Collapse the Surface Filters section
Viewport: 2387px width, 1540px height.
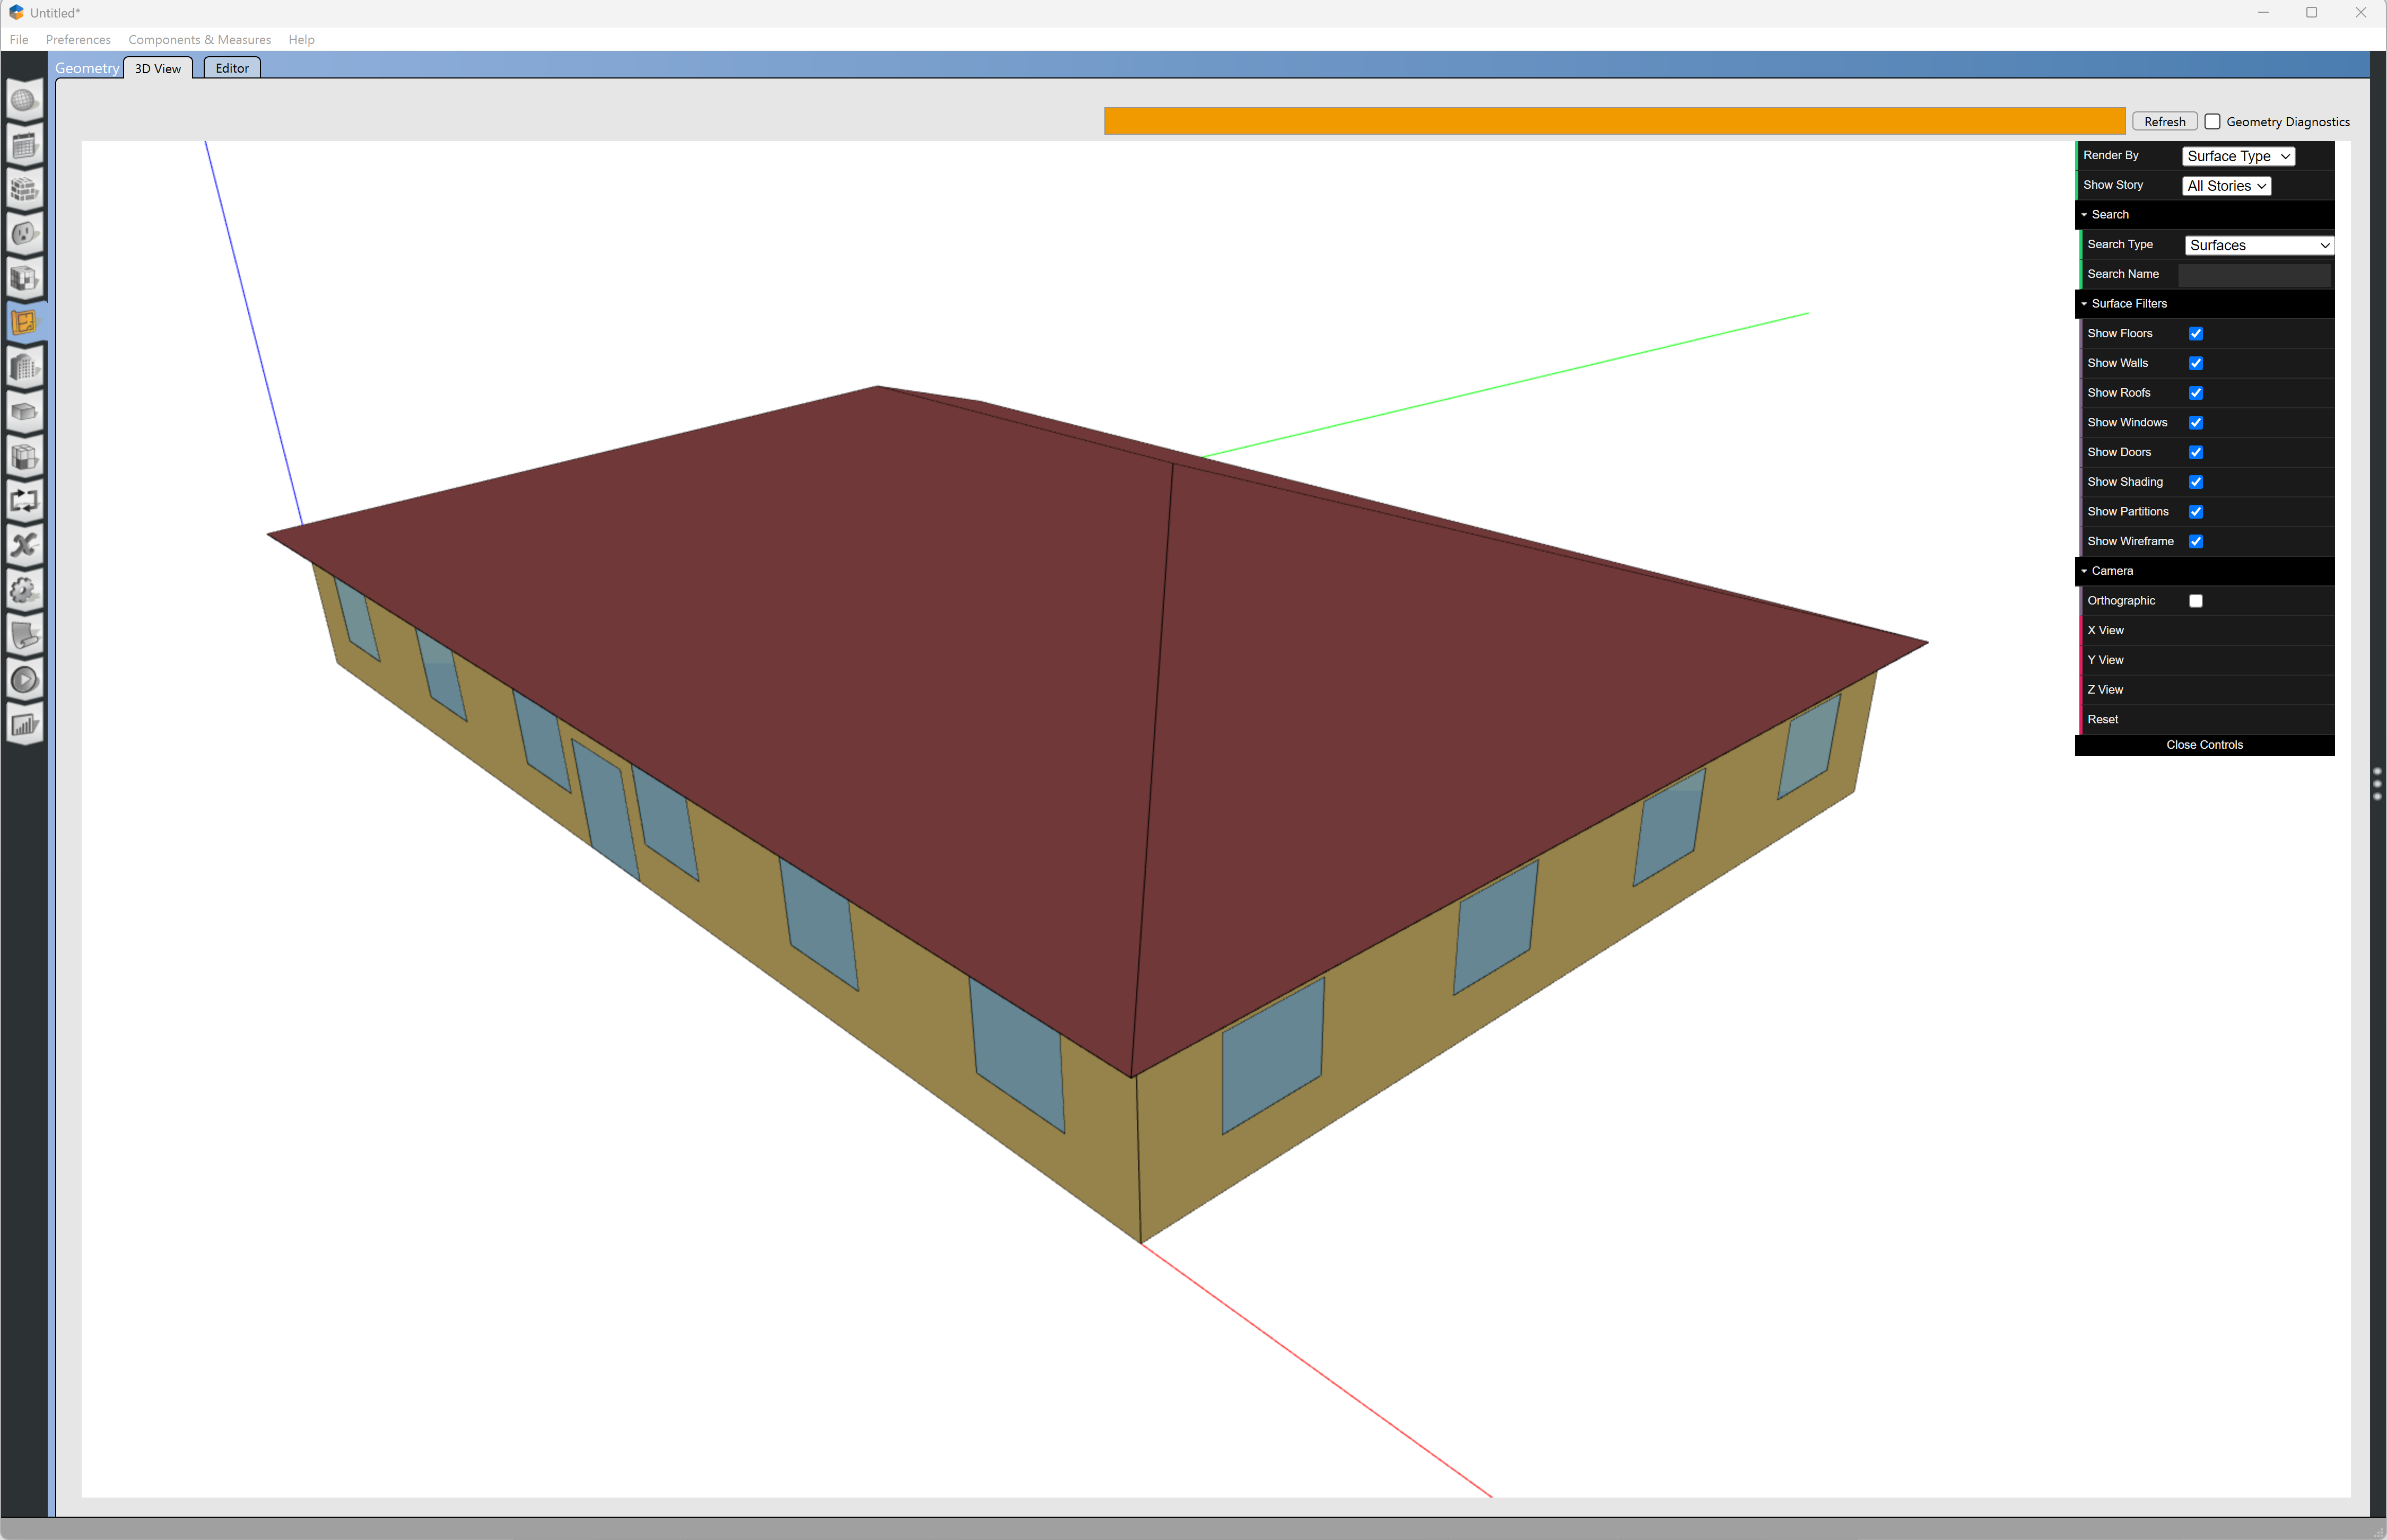coord(2128,304)
